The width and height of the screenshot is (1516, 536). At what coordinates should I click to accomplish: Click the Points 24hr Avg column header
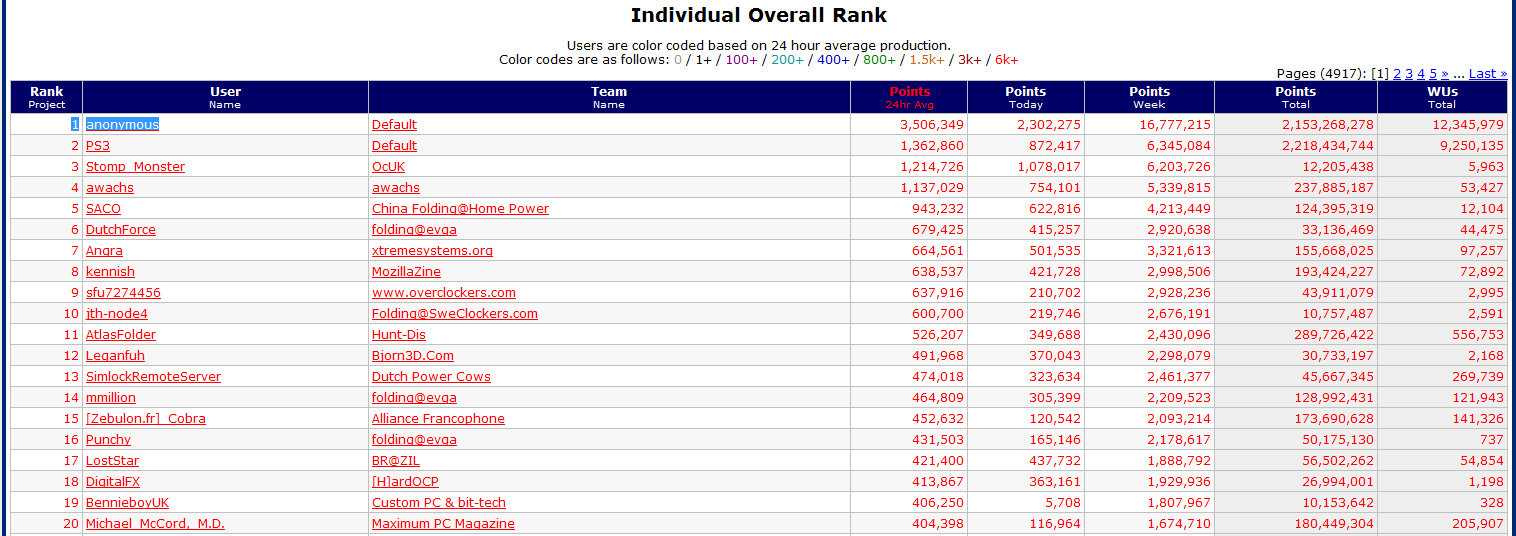(909, 97)
